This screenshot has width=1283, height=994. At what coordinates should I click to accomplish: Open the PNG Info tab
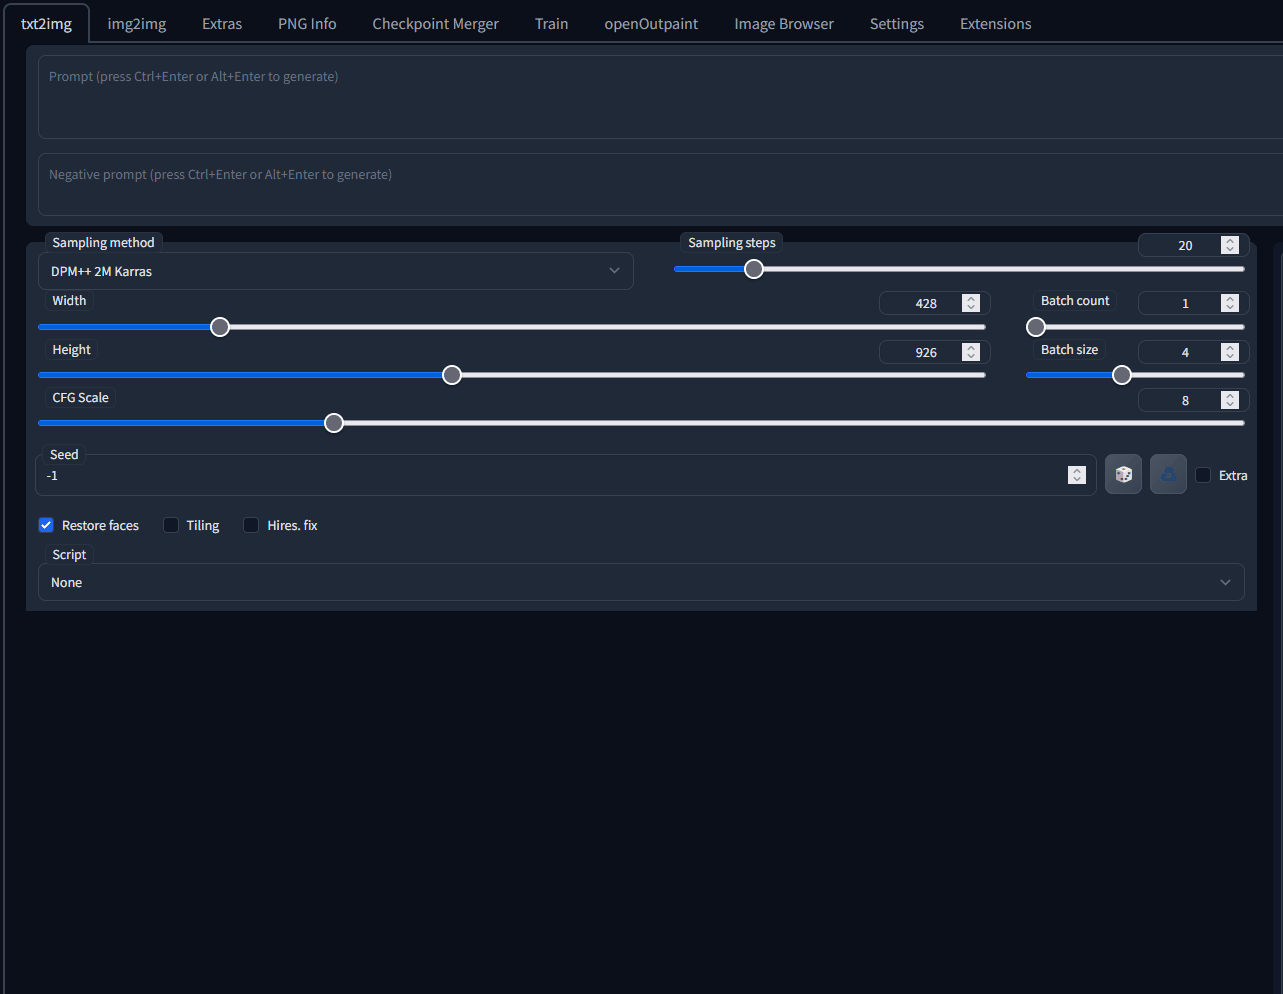pos(307,24)
